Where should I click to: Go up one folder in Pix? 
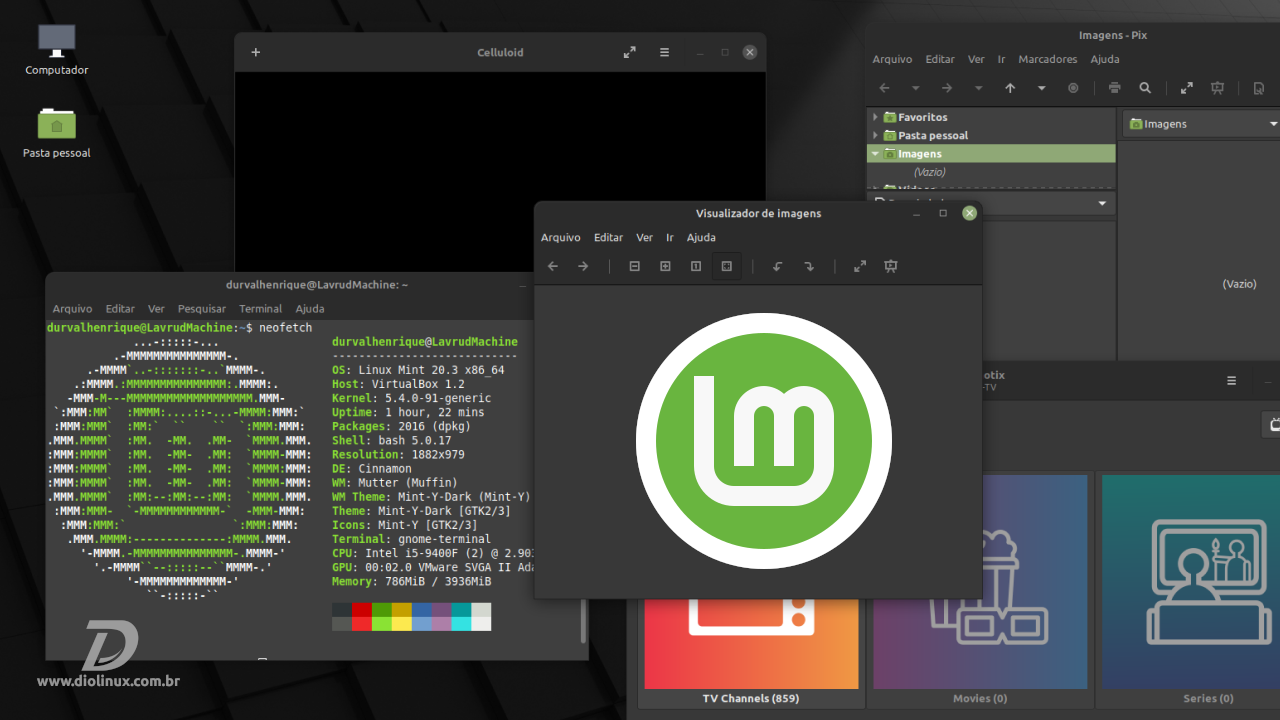[x=1010, y=88]
